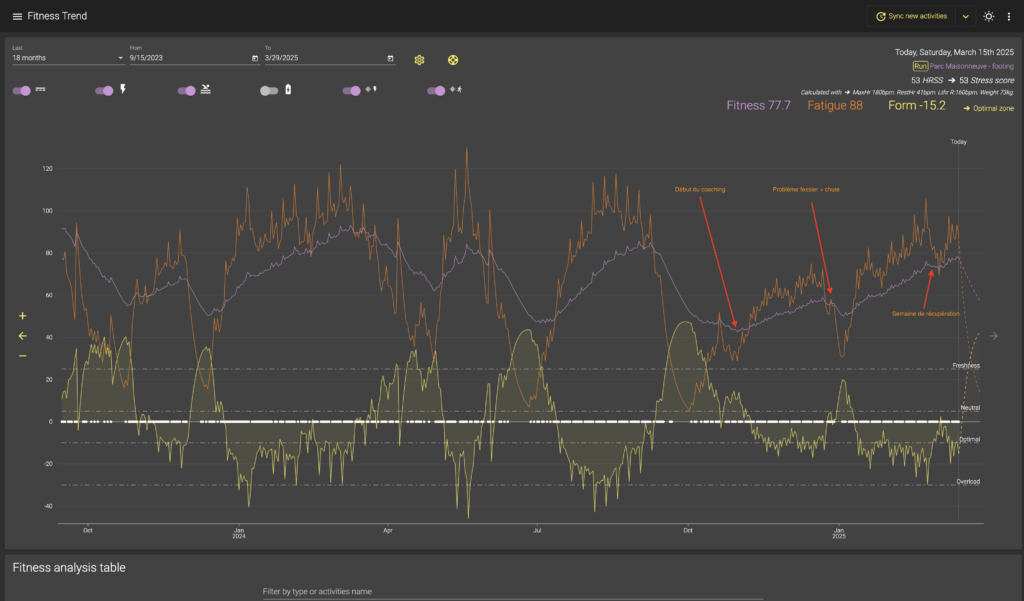Open the To date calendar picker
Image resolution: width=1024 pixels, height=601 pixels.
(391, 58)
